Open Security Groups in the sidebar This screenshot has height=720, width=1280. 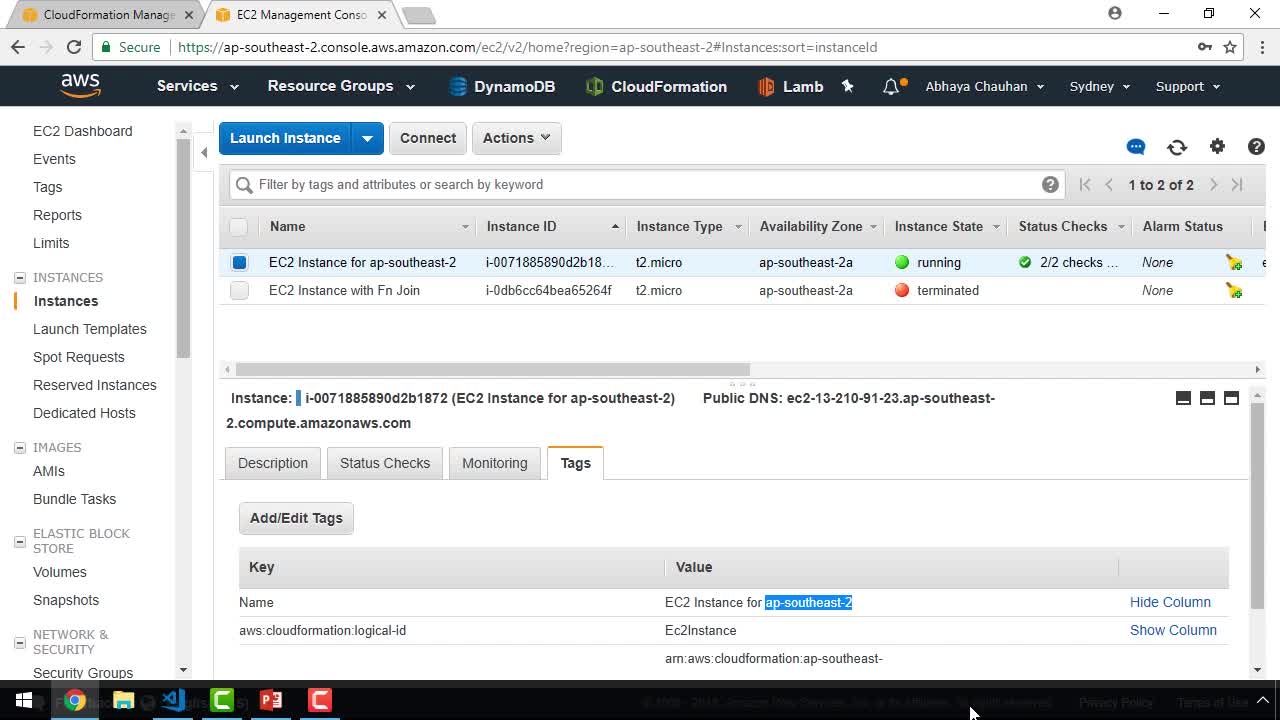pos(83,673)
